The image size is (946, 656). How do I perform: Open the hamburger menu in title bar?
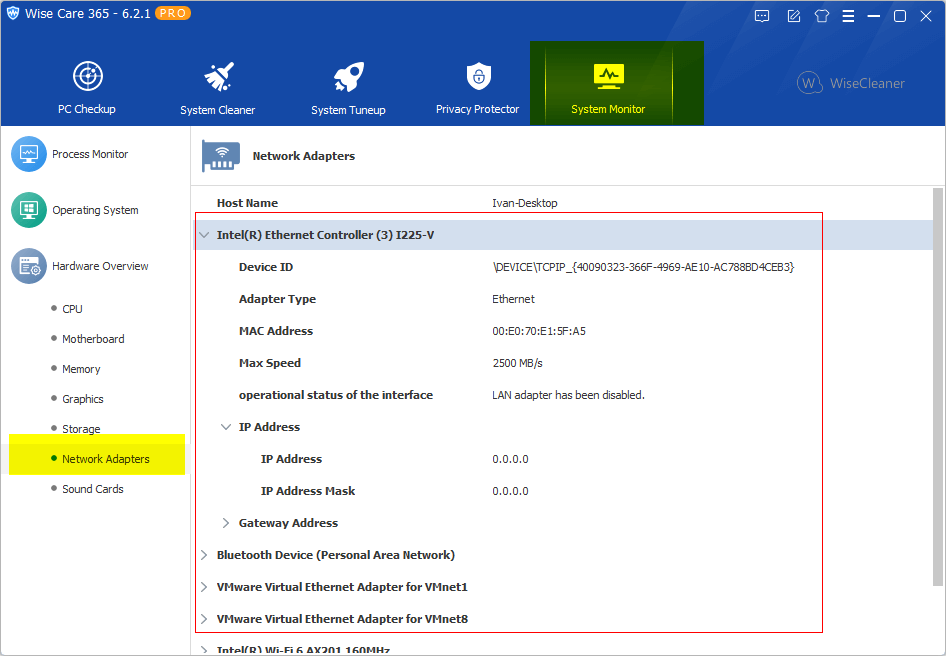(x=848, y=16)
